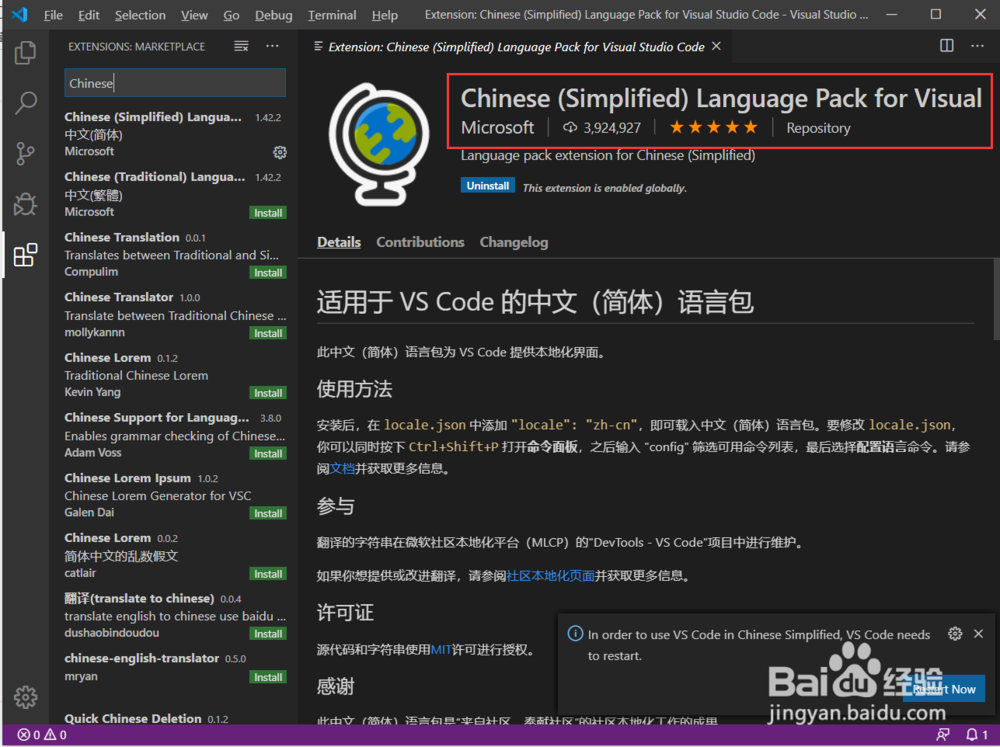Open Extensions sidebar more actions menu

(x=272, y=46)
